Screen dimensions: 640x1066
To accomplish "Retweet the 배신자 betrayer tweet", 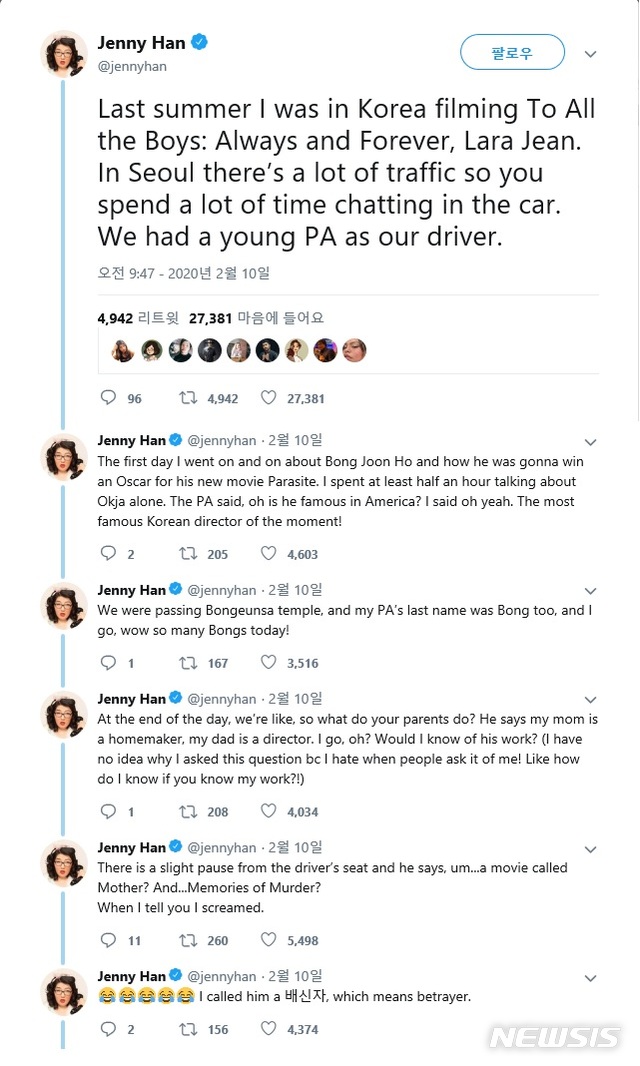I will point(187,1029).
